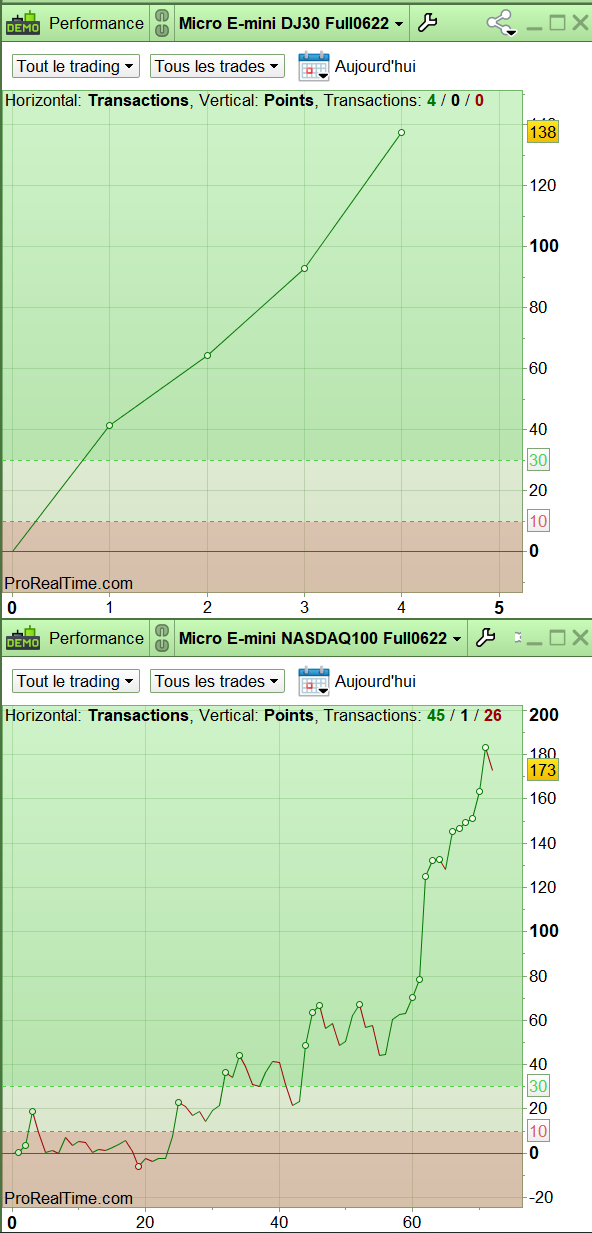Click the red 10 threshold label on DJ30 chart
592x1233 pixels.
click(x=538, y=521)
